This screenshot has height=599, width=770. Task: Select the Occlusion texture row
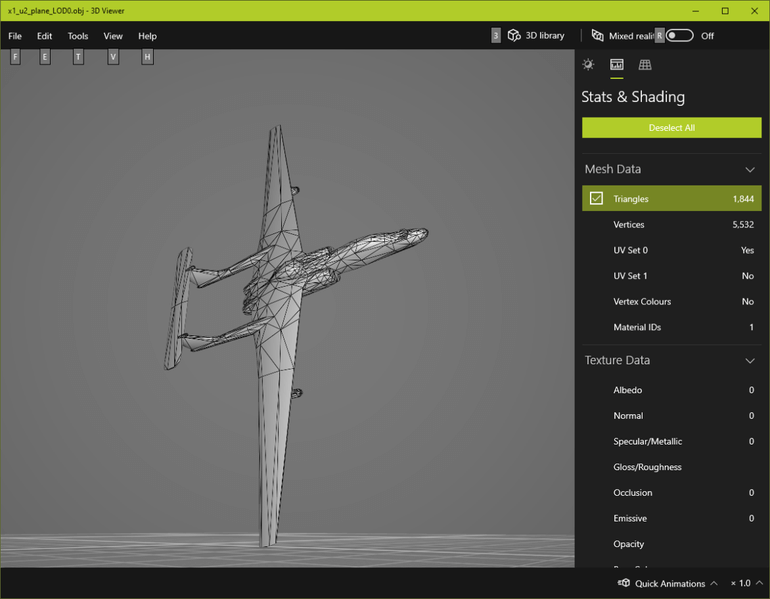672,492
